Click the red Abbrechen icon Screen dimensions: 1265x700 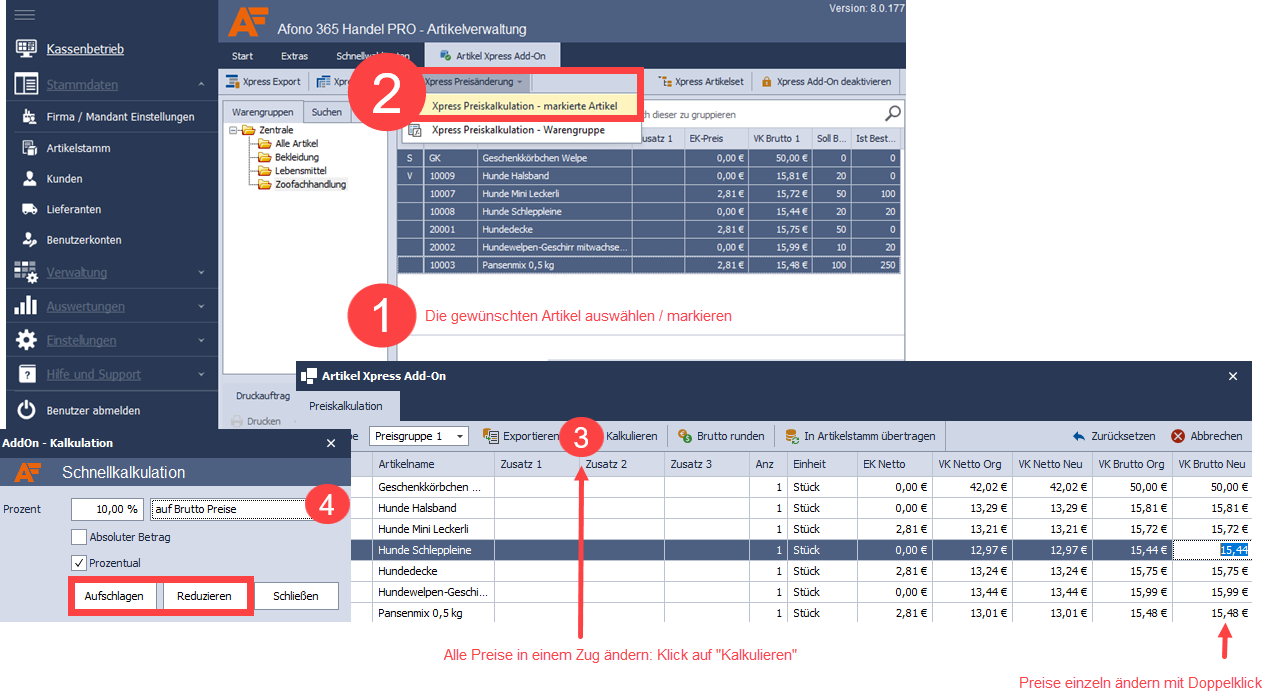[1178, 436]
